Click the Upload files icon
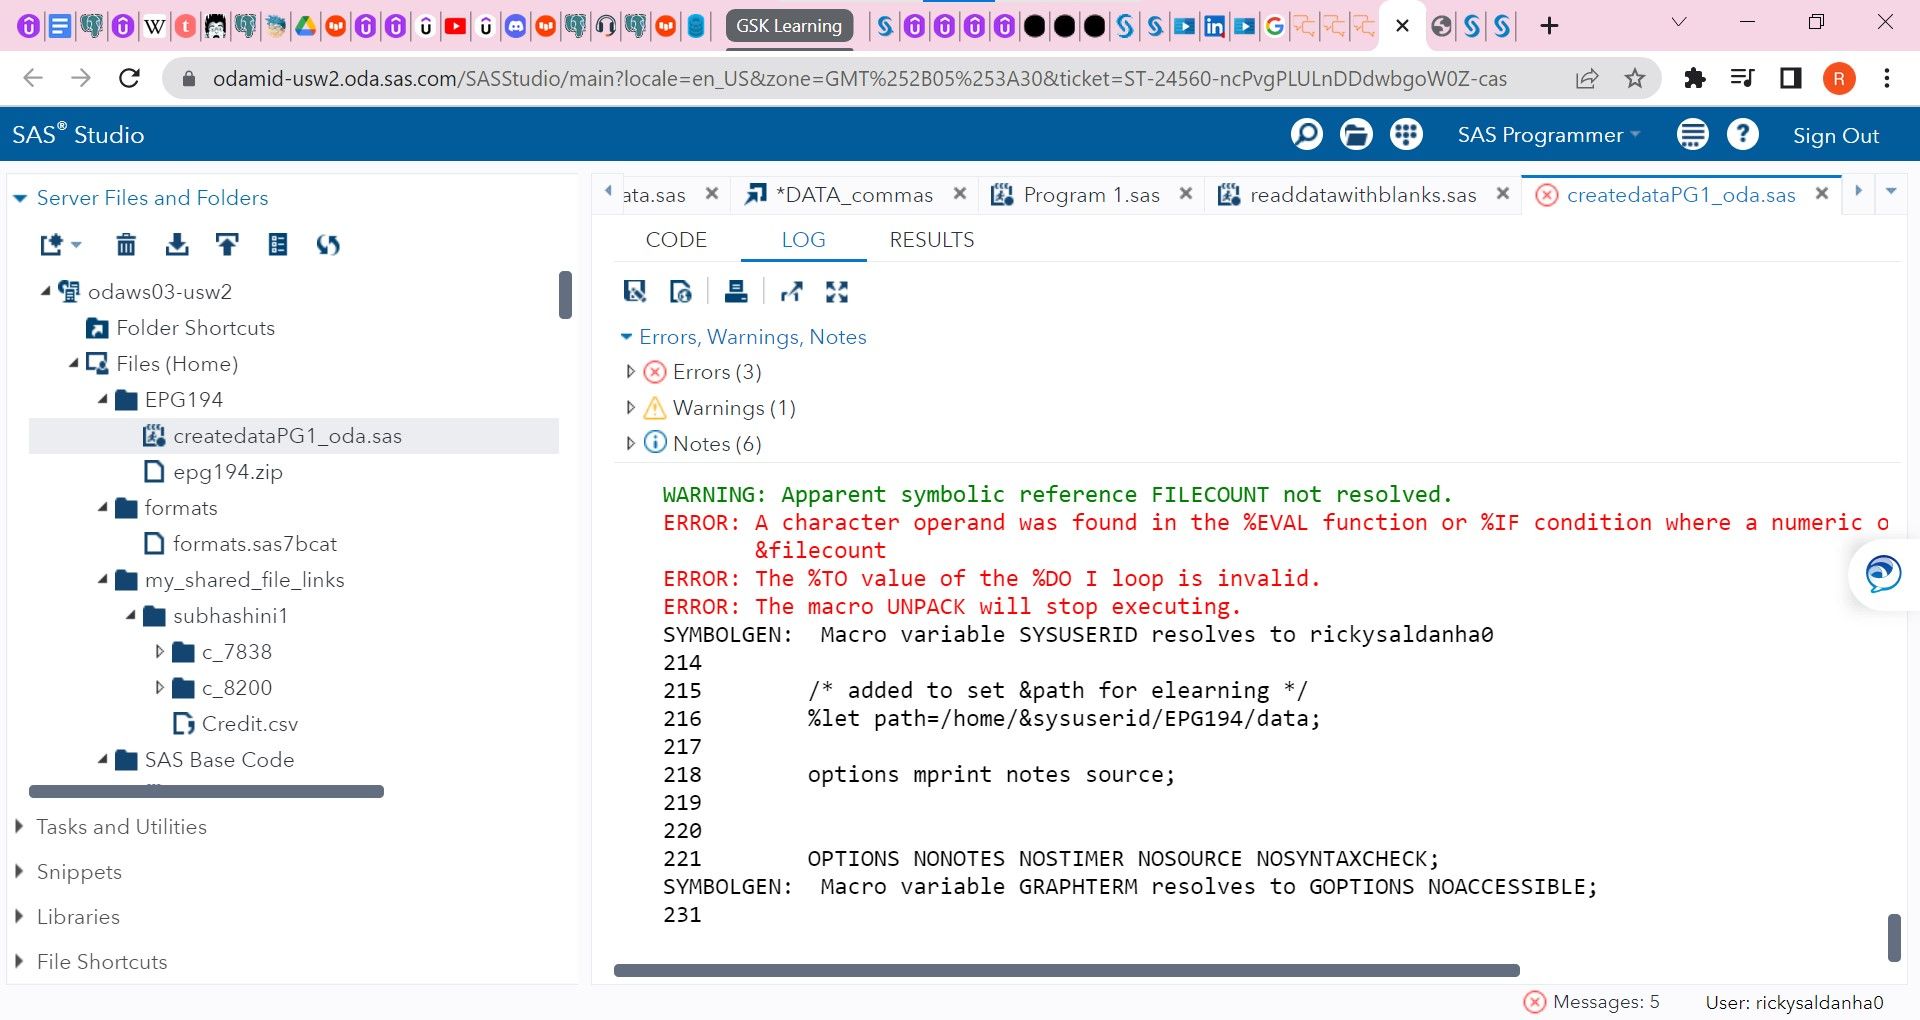Image resolution: width=1920 pixels, height=1020 pixels. (x=227, y=244)
